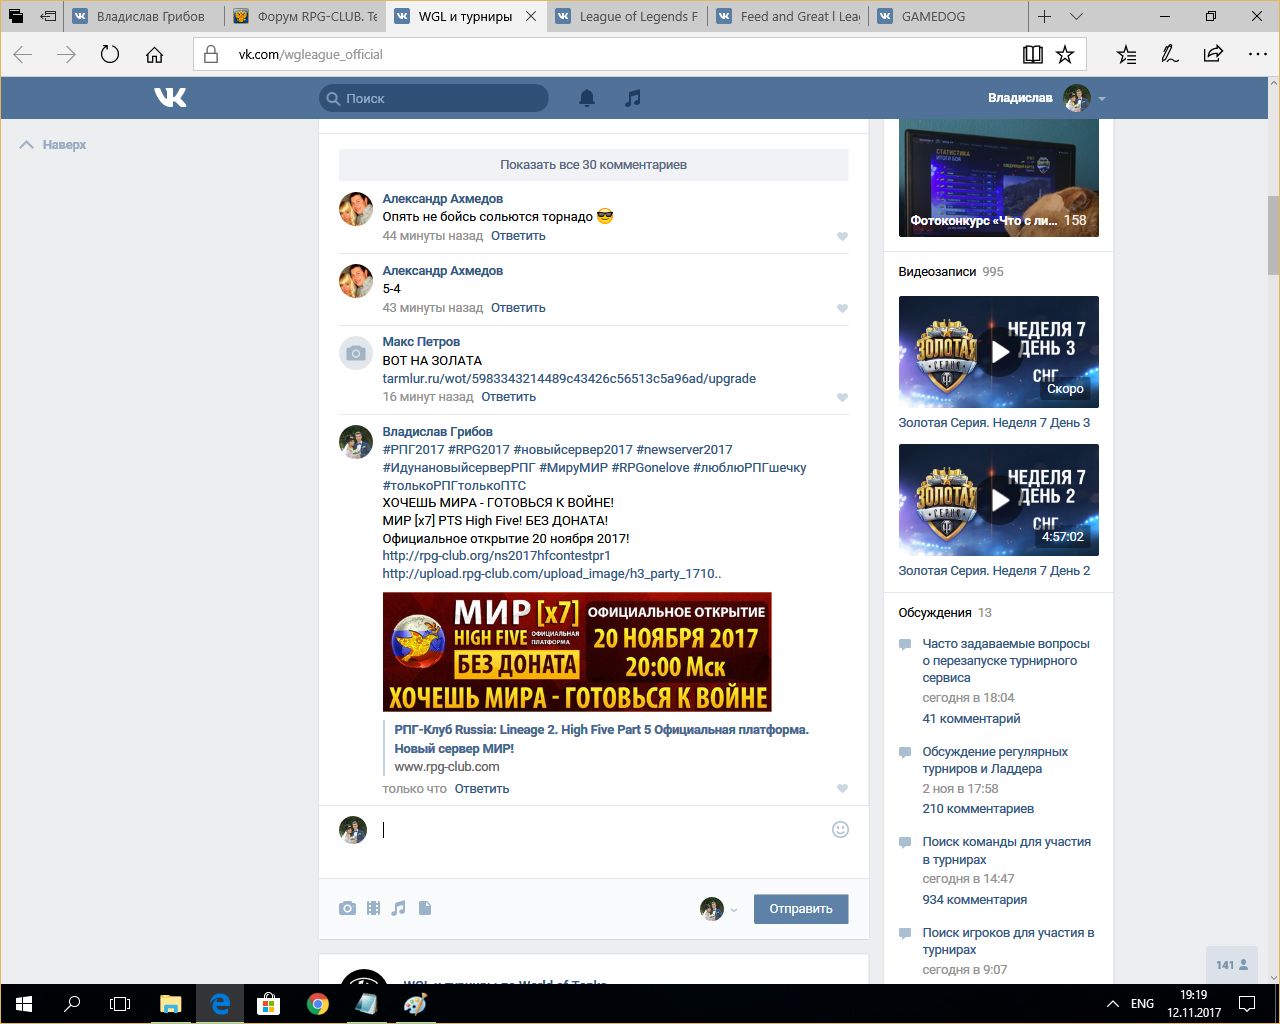The image size is (1280, 1024).
Task: Attach a video with film icon
Action: point(373,908)
